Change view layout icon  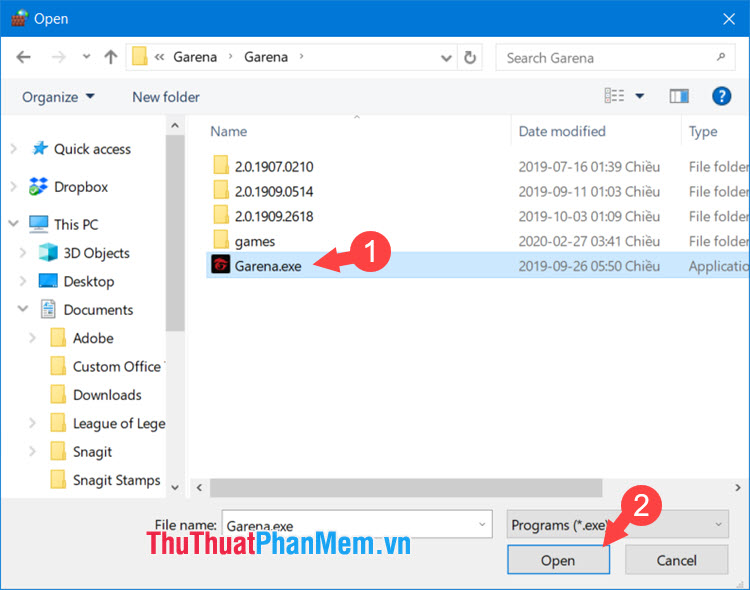[614, 96]
